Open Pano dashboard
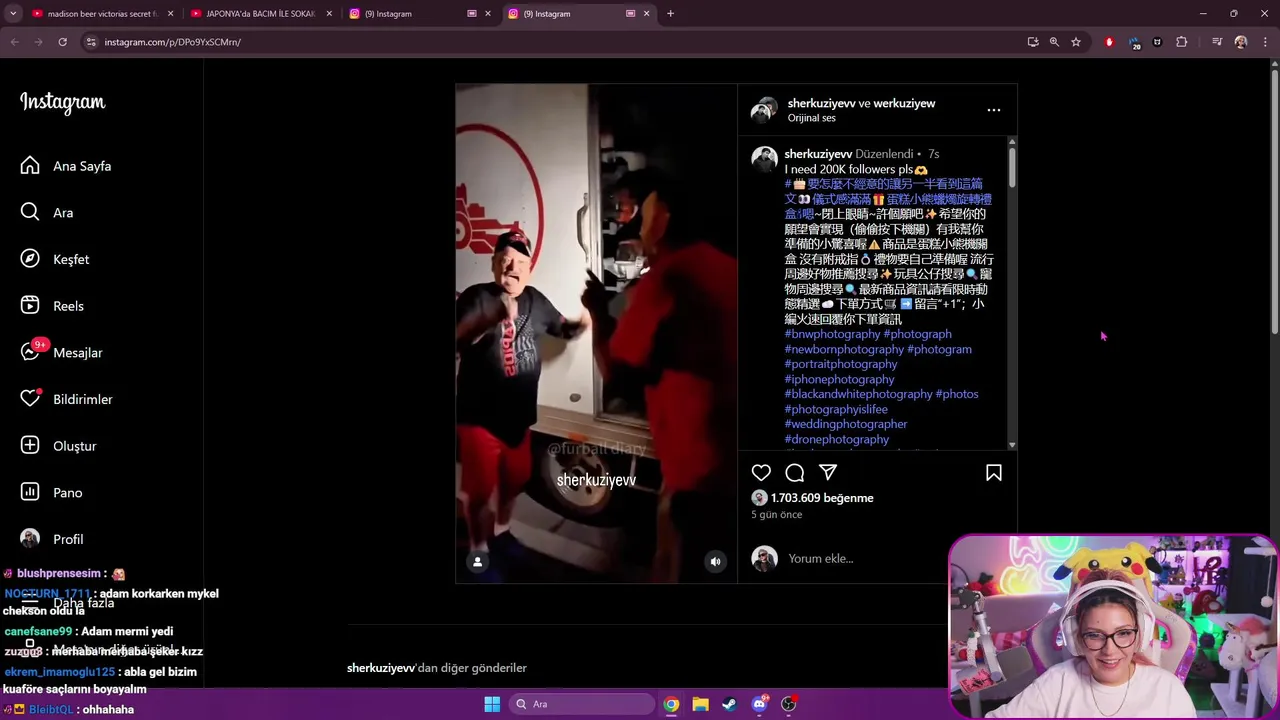Screen dimensions: 1280x720 [52, 492]
